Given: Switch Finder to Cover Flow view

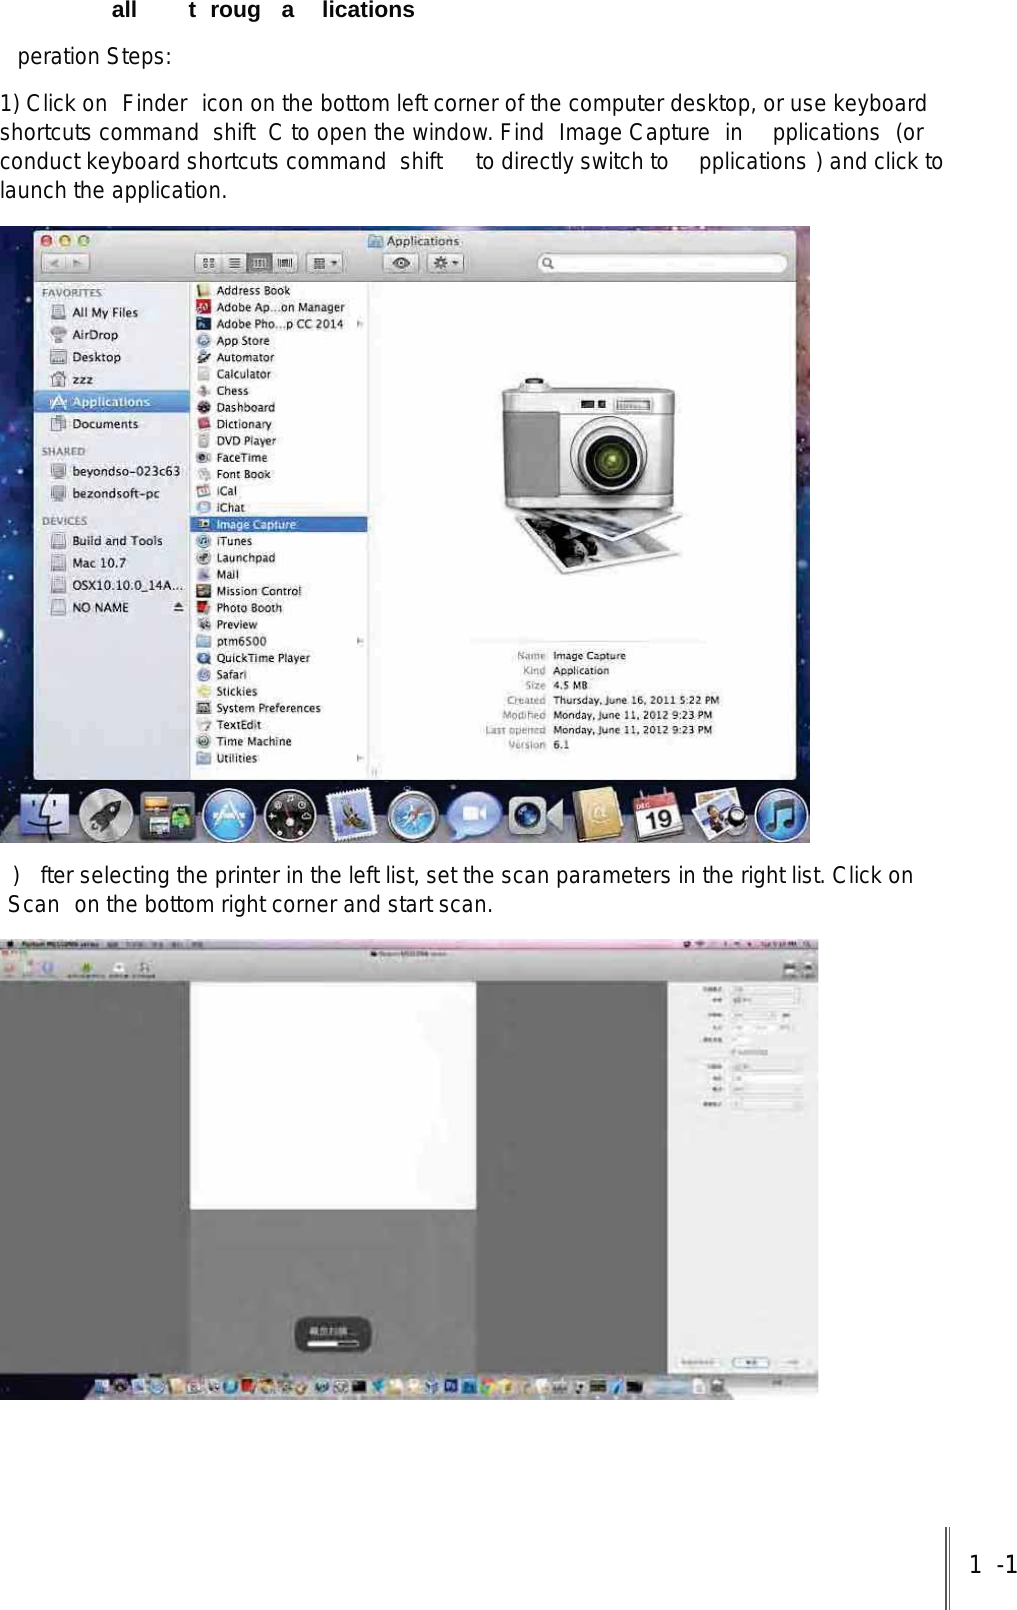Looking at the screenshot, I should point(285,263).
